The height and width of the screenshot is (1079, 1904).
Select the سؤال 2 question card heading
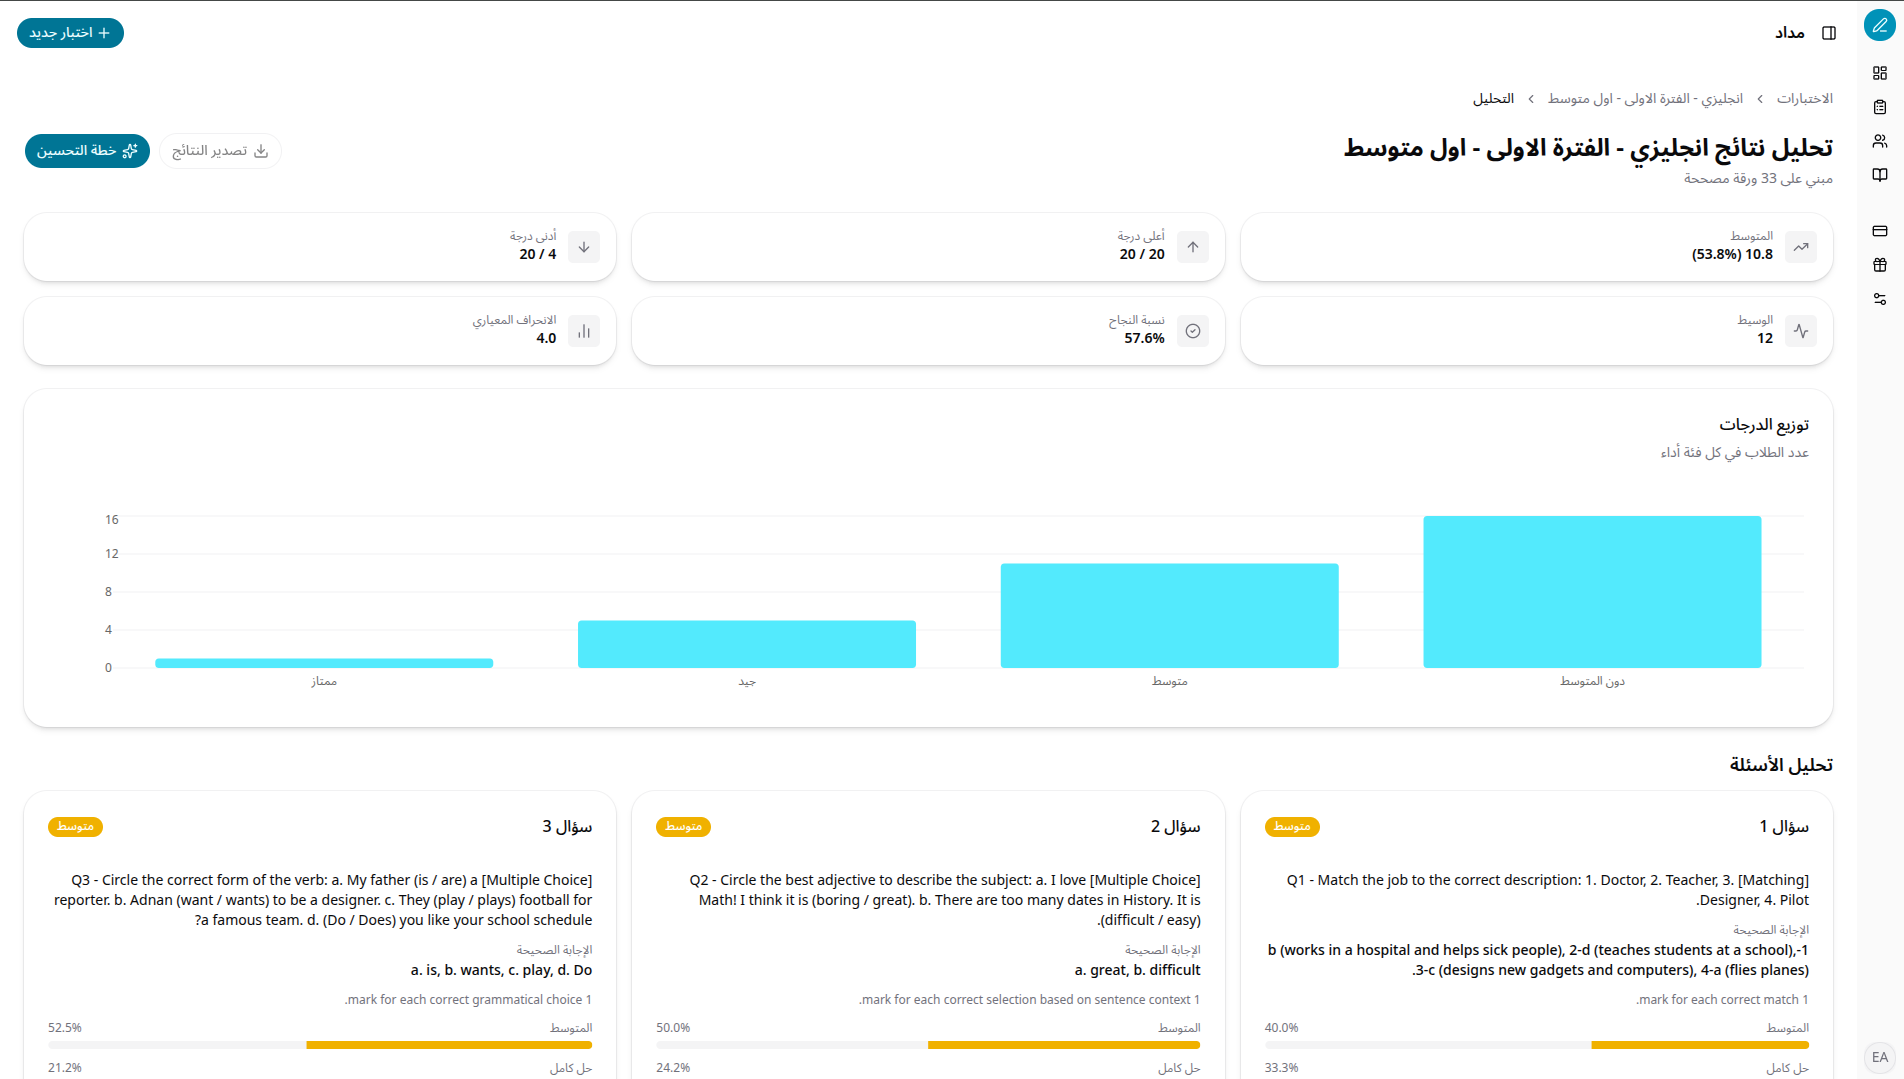1175,827
